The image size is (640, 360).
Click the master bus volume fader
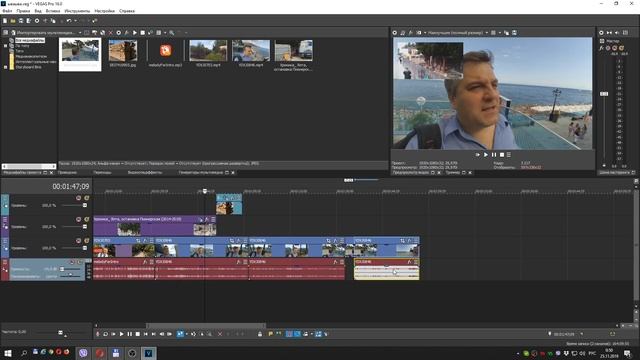(604, 94)
